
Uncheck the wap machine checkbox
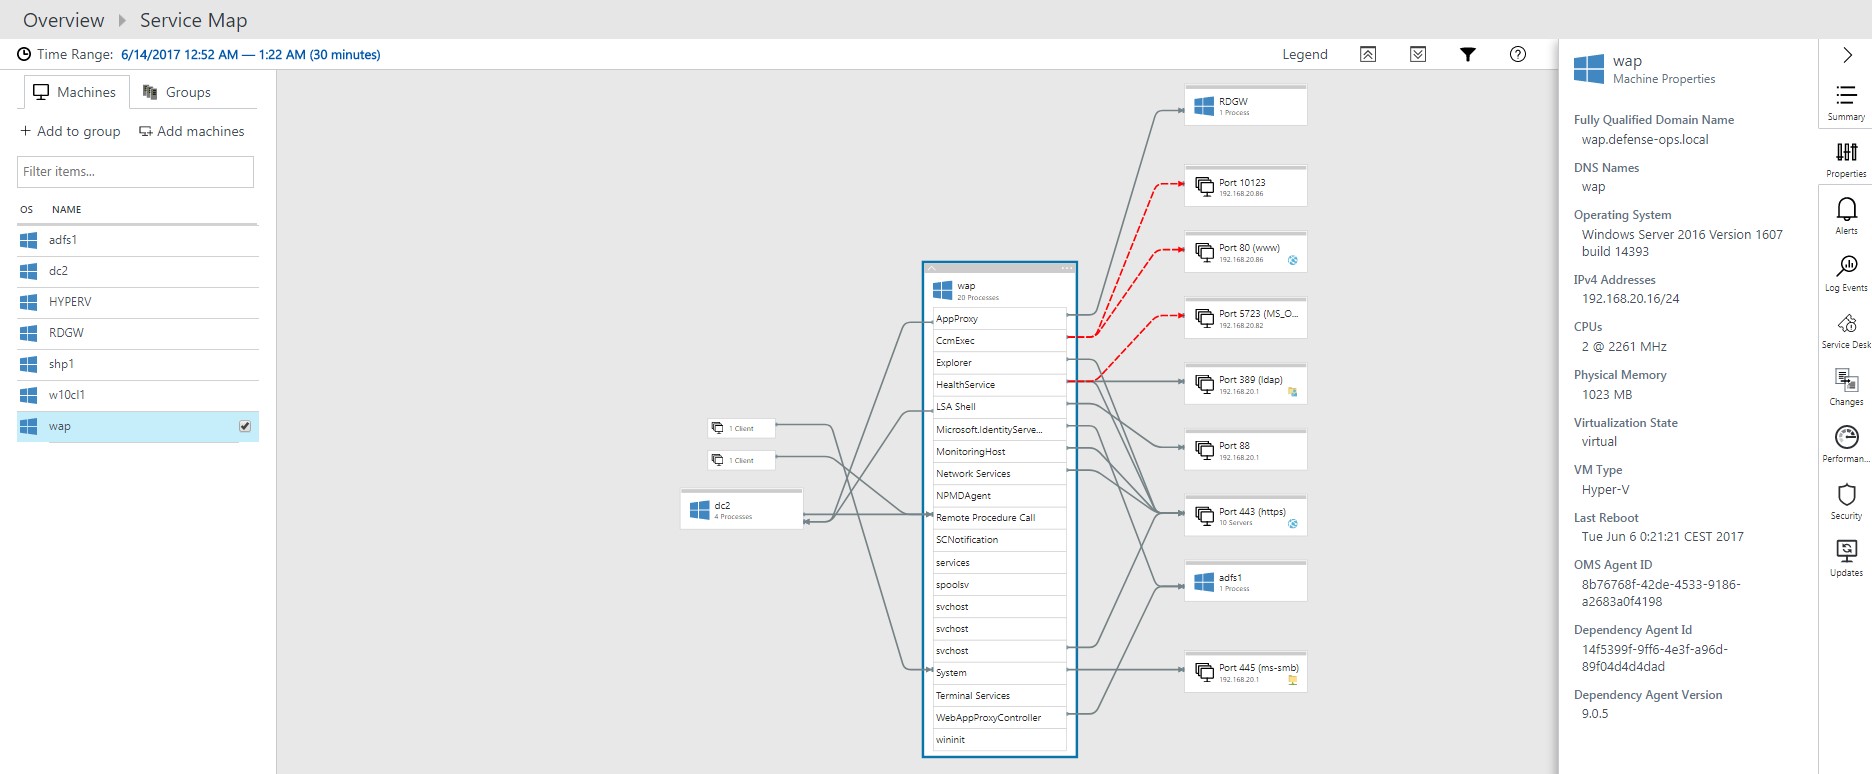tap(245, 426)
